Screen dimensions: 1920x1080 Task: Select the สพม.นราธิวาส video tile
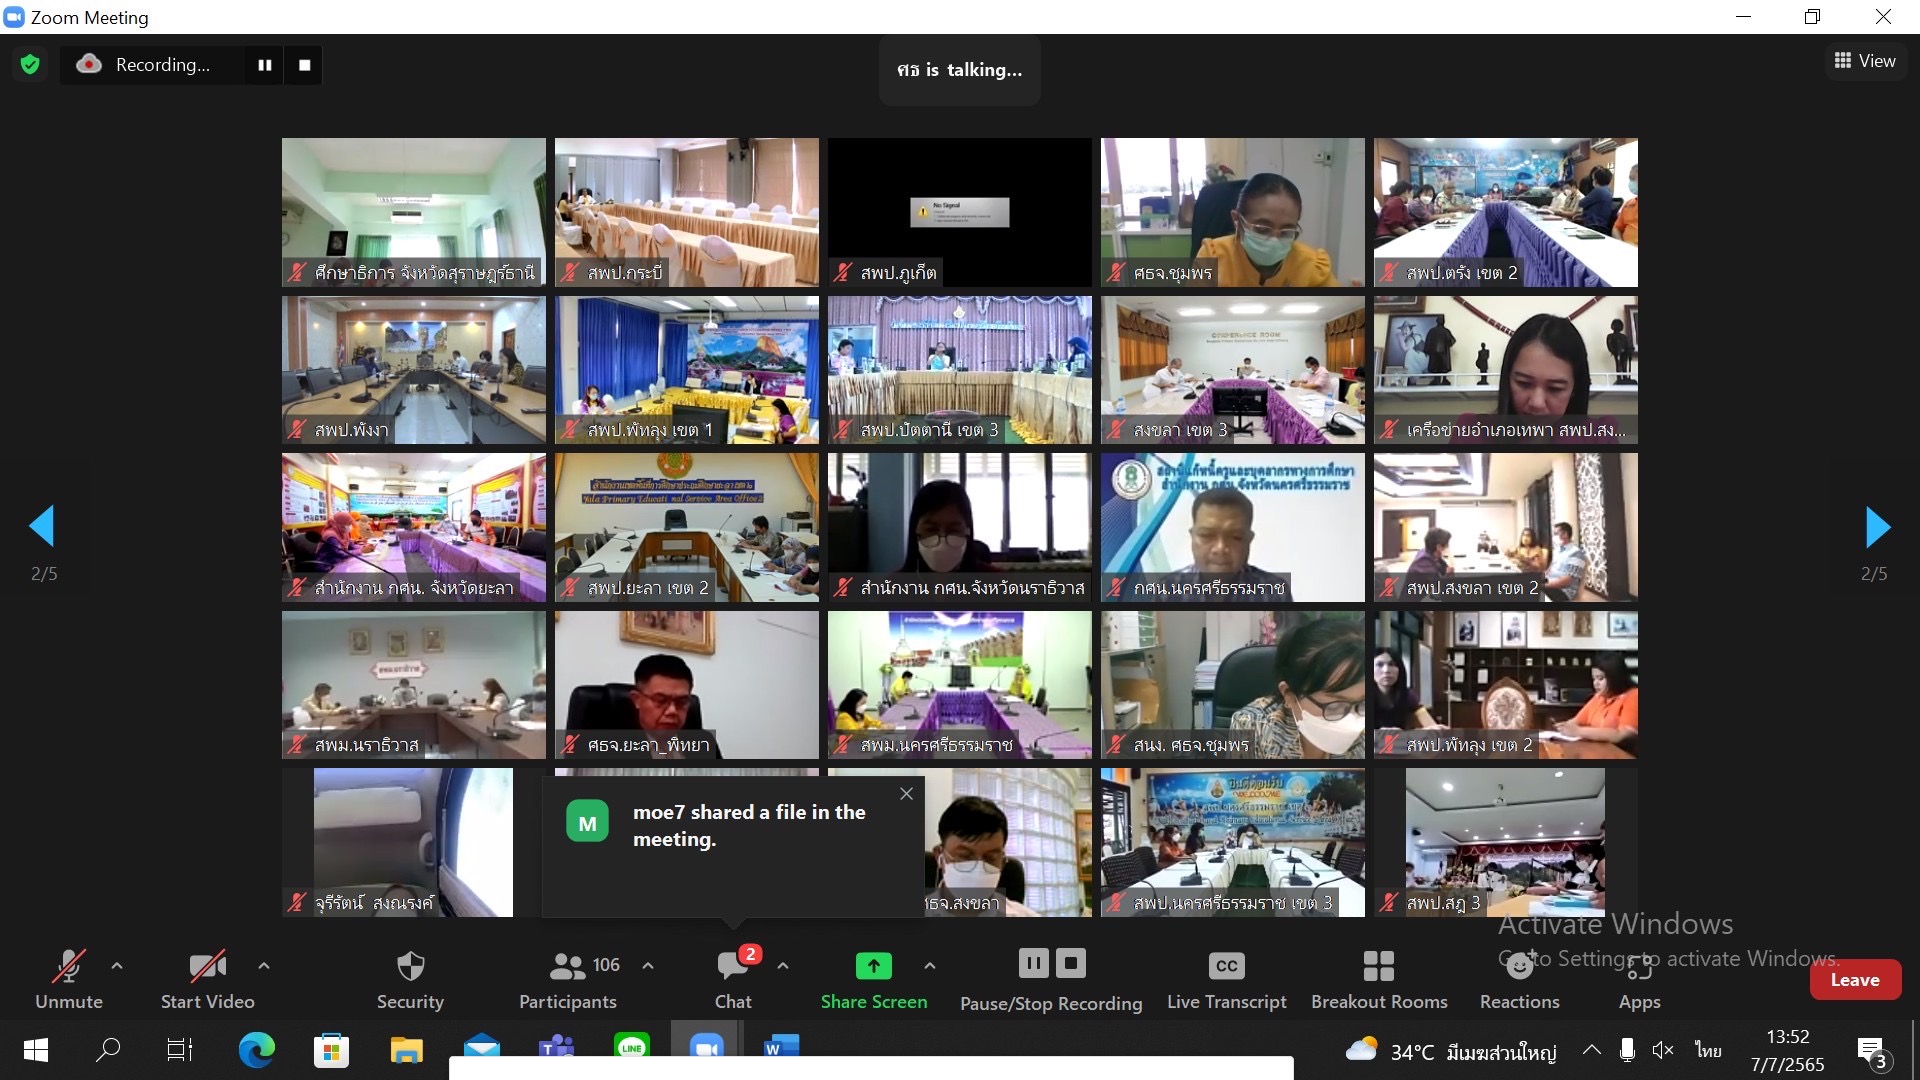coord(413,685)
